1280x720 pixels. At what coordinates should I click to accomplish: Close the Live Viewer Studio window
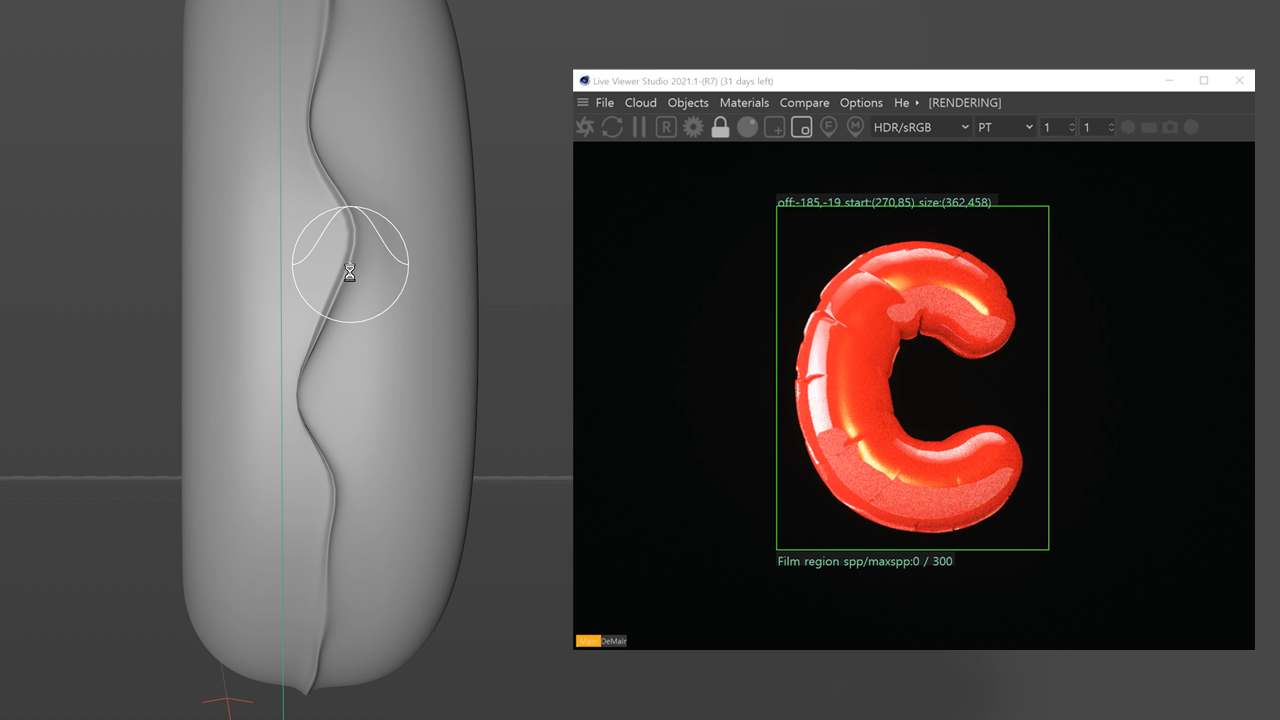1239,81
